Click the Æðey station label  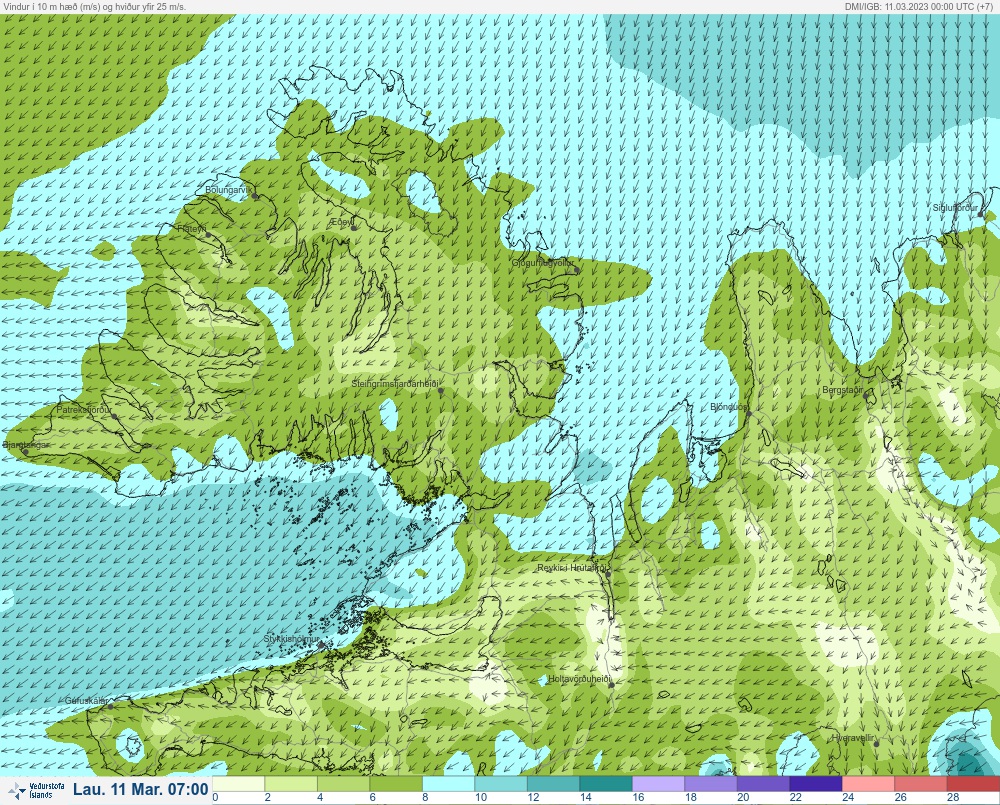(341, 221)
